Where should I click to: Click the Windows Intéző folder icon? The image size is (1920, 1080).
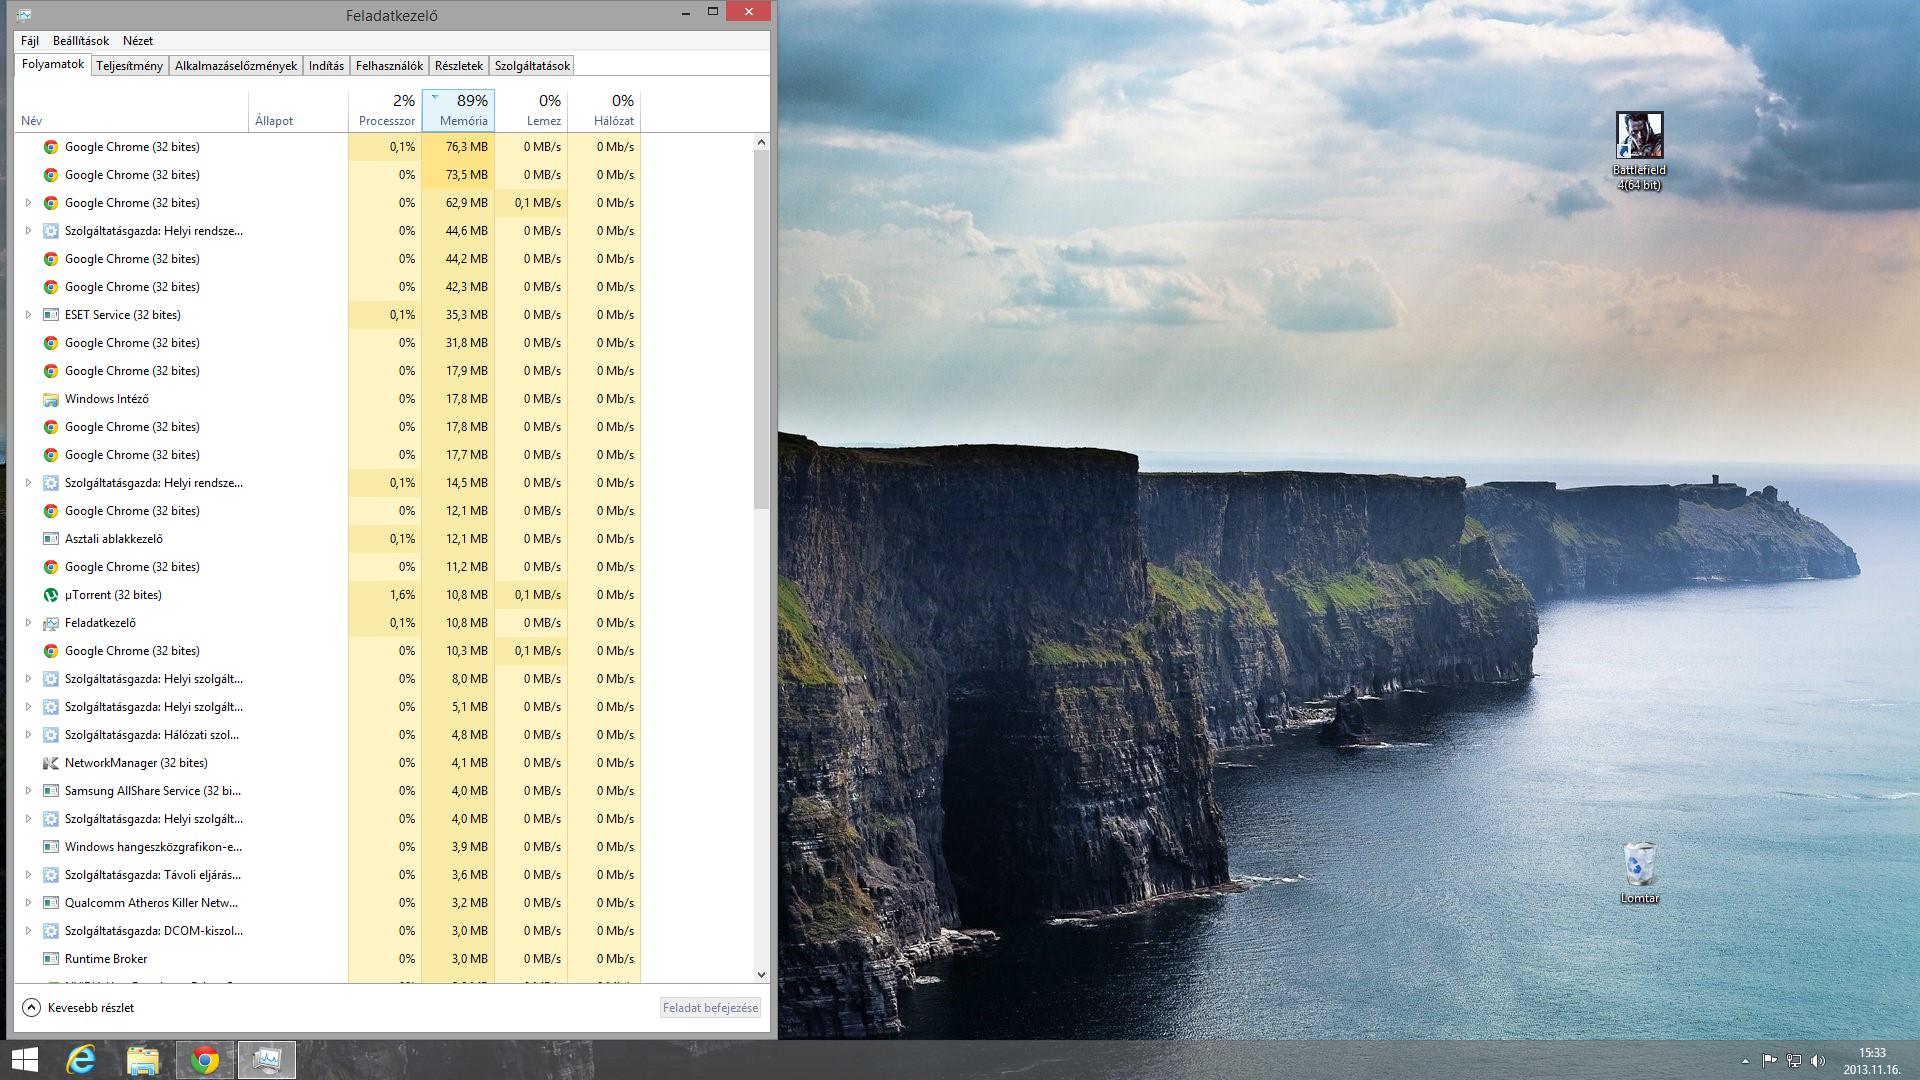(x=51, y=399)
